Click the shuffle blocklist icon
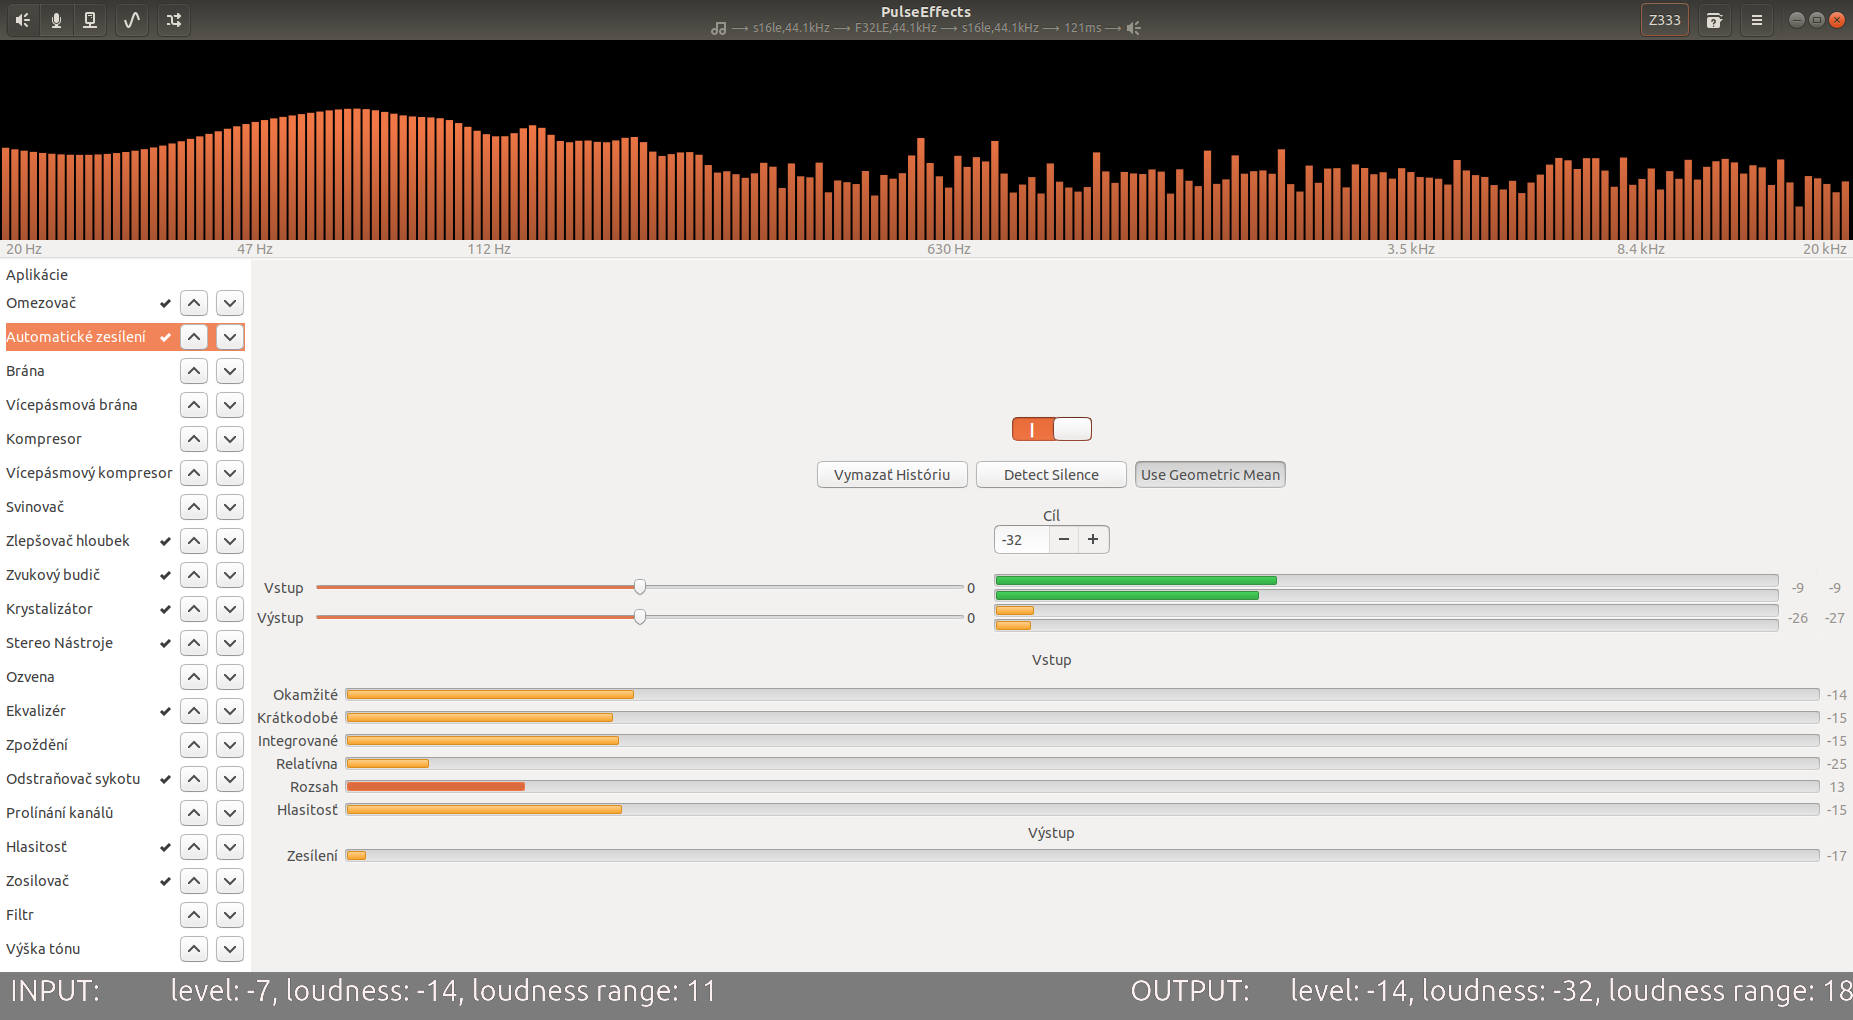 coord(174,20)
